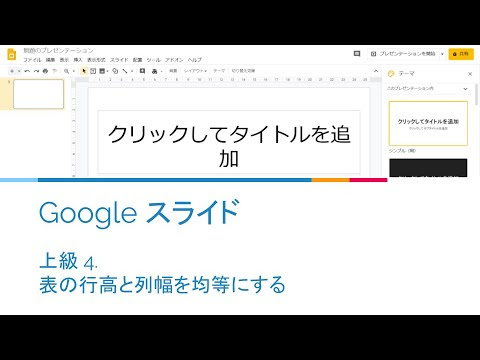Viewport: 480px width, 360px height.
Task: Click the redo arrow icon
Action: (36, 71)
